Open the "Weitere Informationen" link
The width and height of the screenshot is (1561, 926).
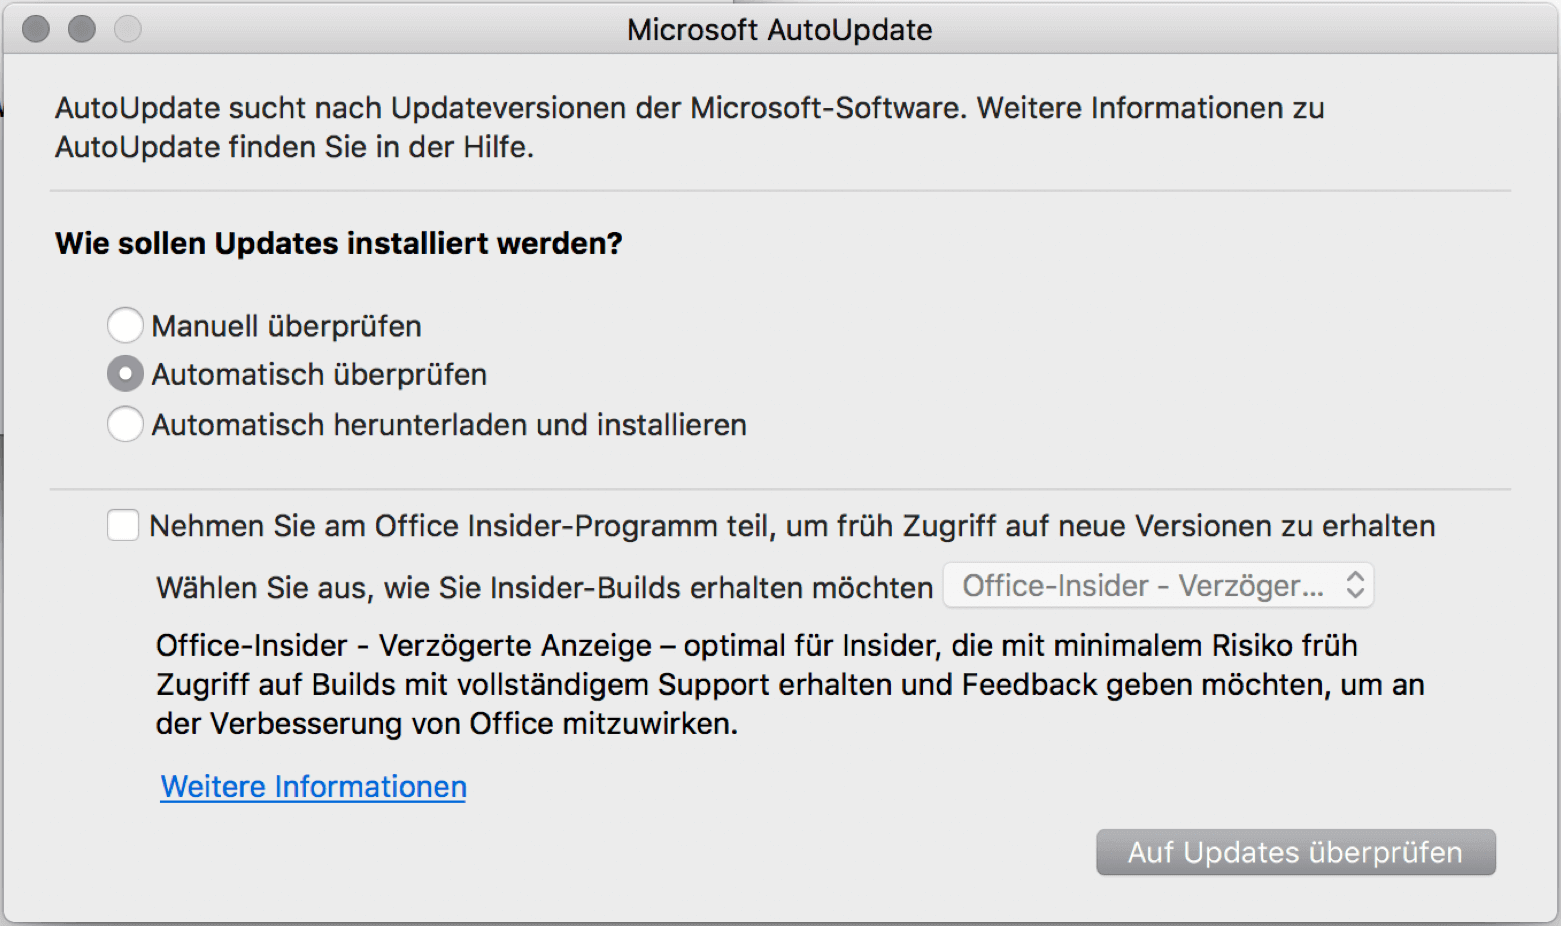pyautogui.click(x=313, y=787)
